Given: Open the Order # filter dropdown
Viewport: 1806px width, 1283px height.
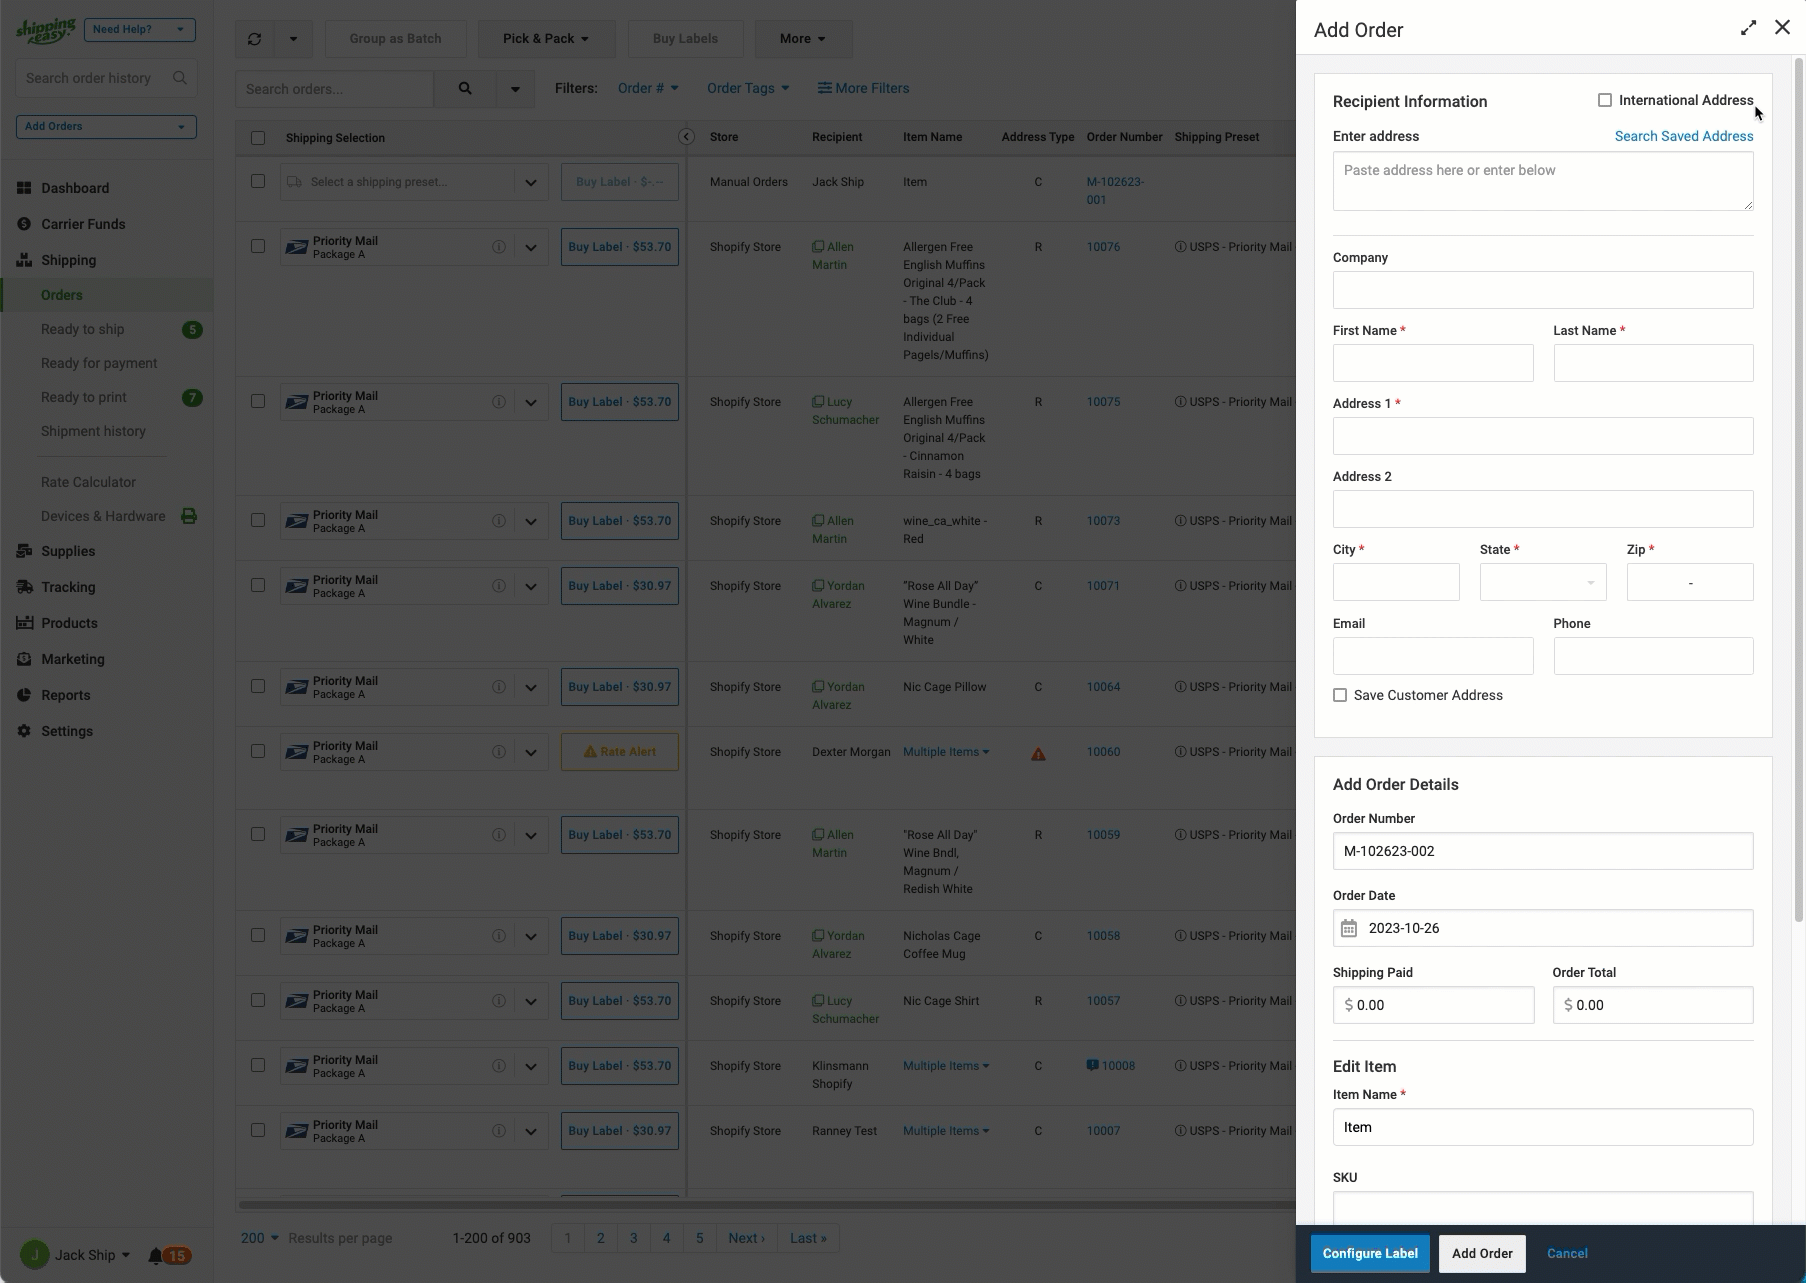Looking at the screenshot, I should (648, 88).
